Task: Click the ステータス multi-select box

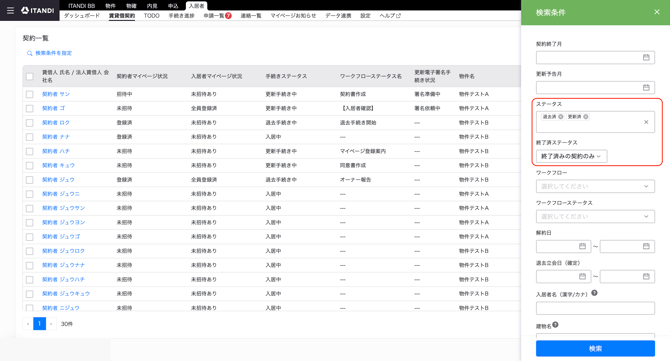Action: (x=595, y=121)
